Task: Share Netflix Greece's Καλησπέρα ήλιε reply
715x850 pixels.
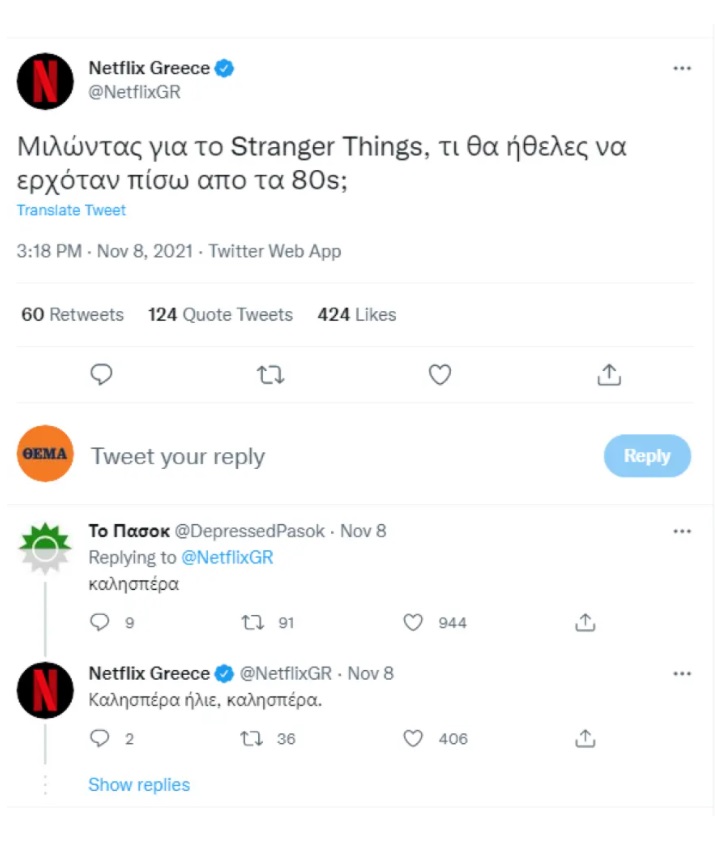Action: point(585,739)
